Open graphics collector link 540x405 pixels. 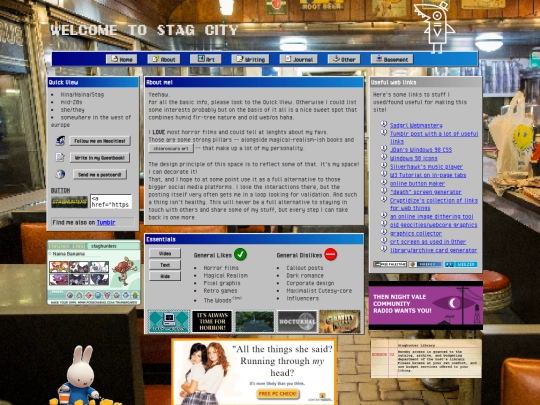416,233
